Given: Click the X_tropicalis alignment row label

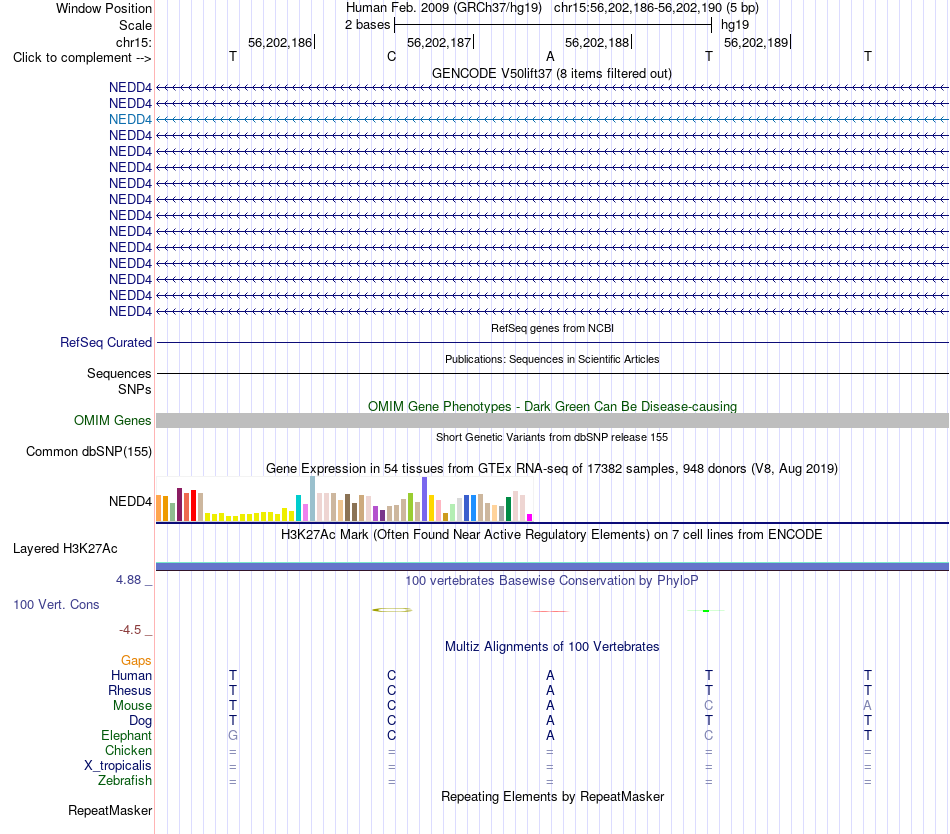Looking at the screenshot, I should click(x=118, y=766).
